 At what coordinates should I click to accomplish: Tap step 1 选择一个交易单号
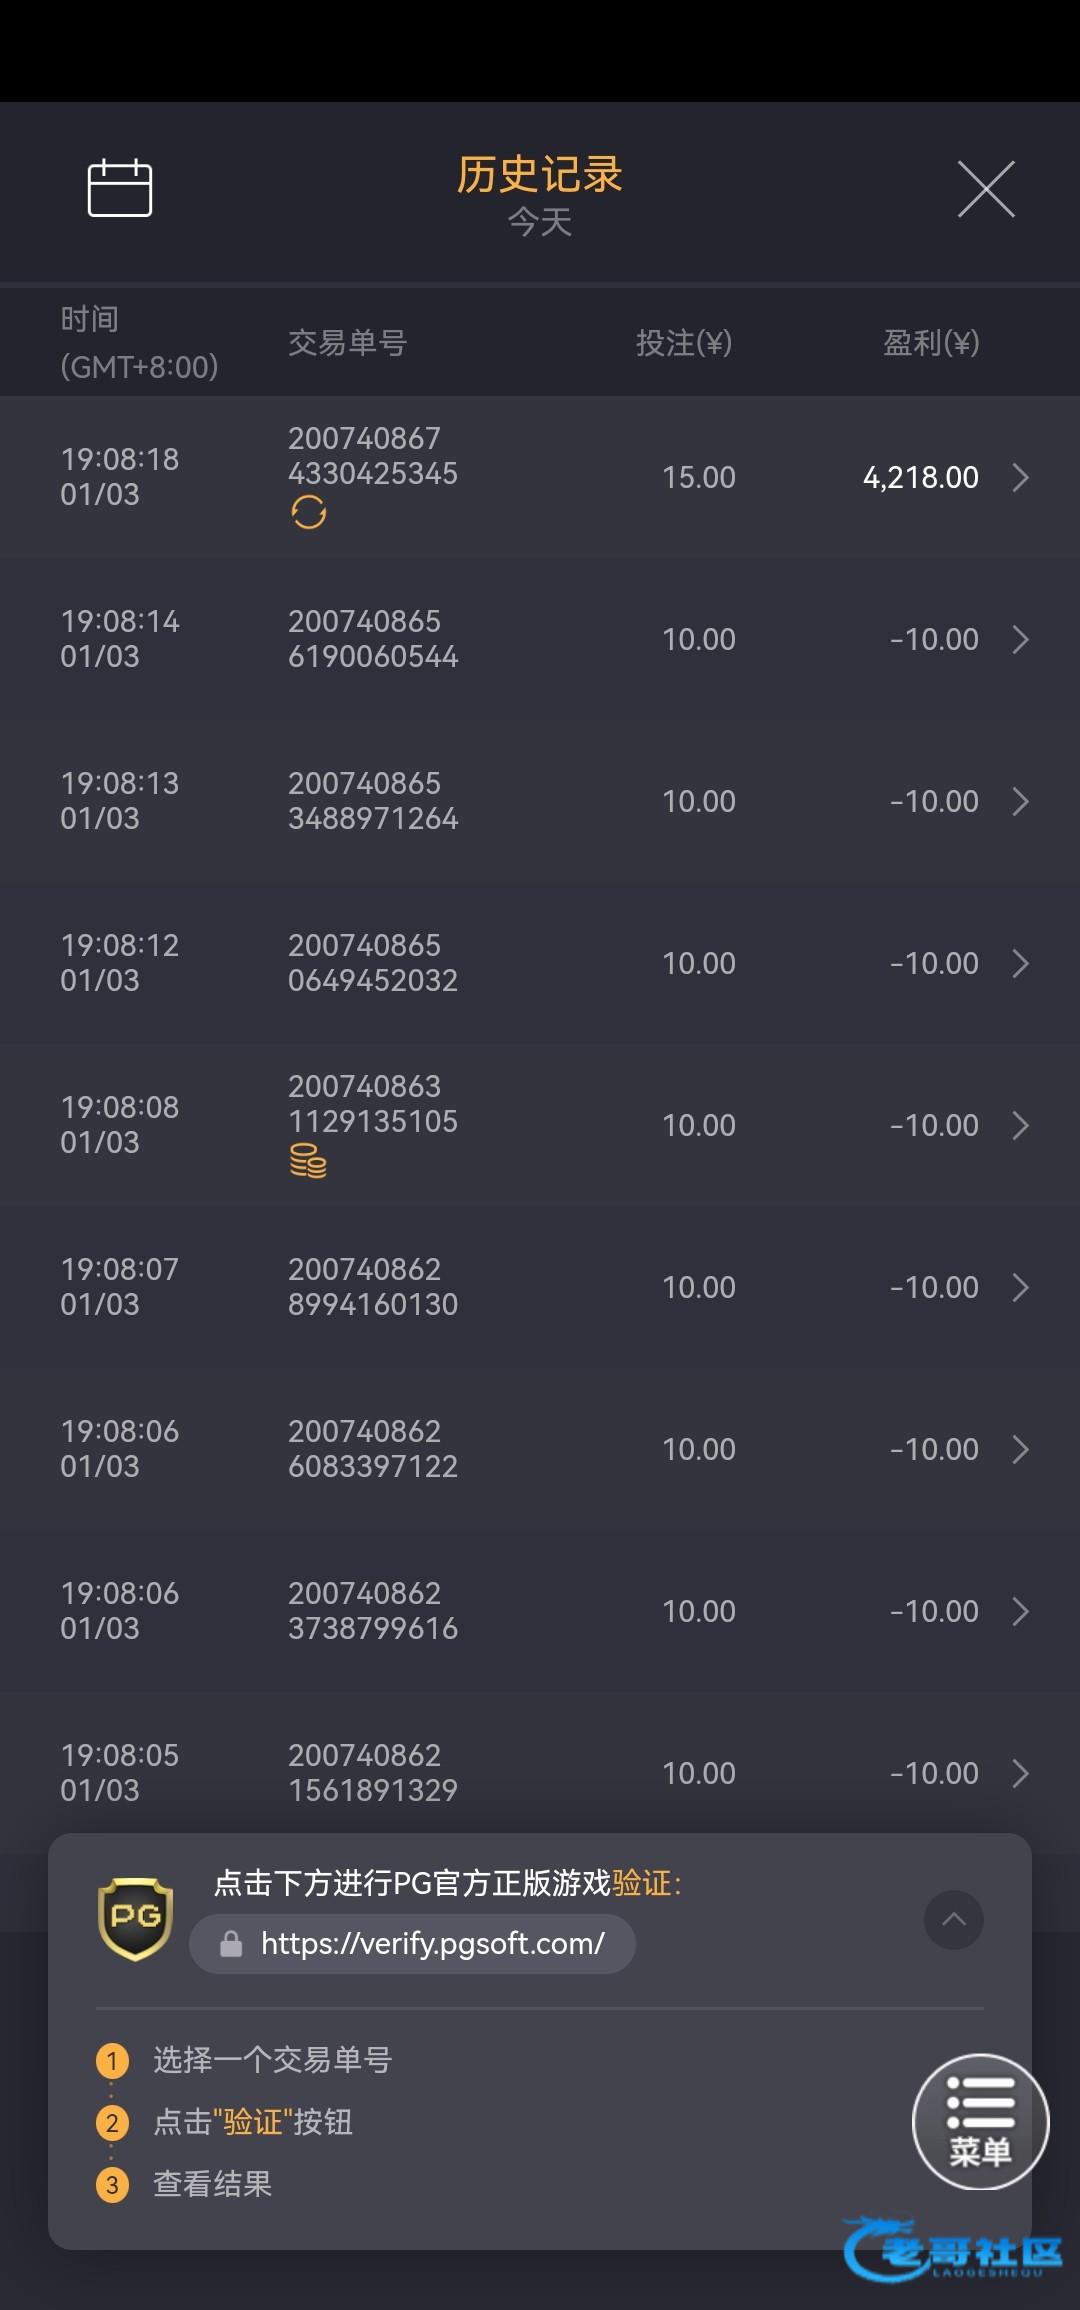coord(272,2060)
